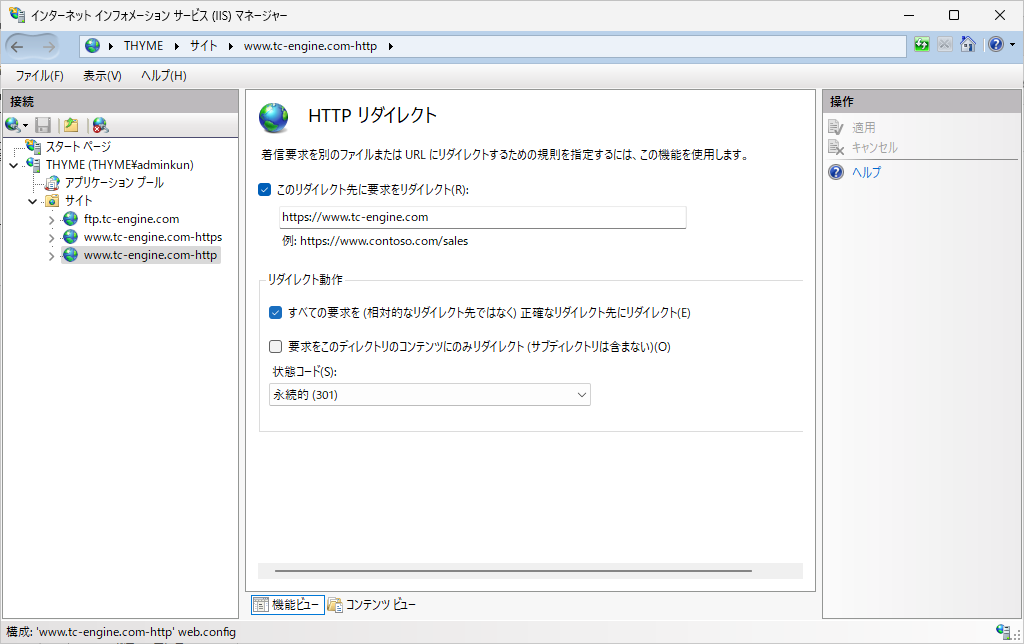
Task: Expand the www.tc-engine.com-http node
Action: (x=52, y=256)
